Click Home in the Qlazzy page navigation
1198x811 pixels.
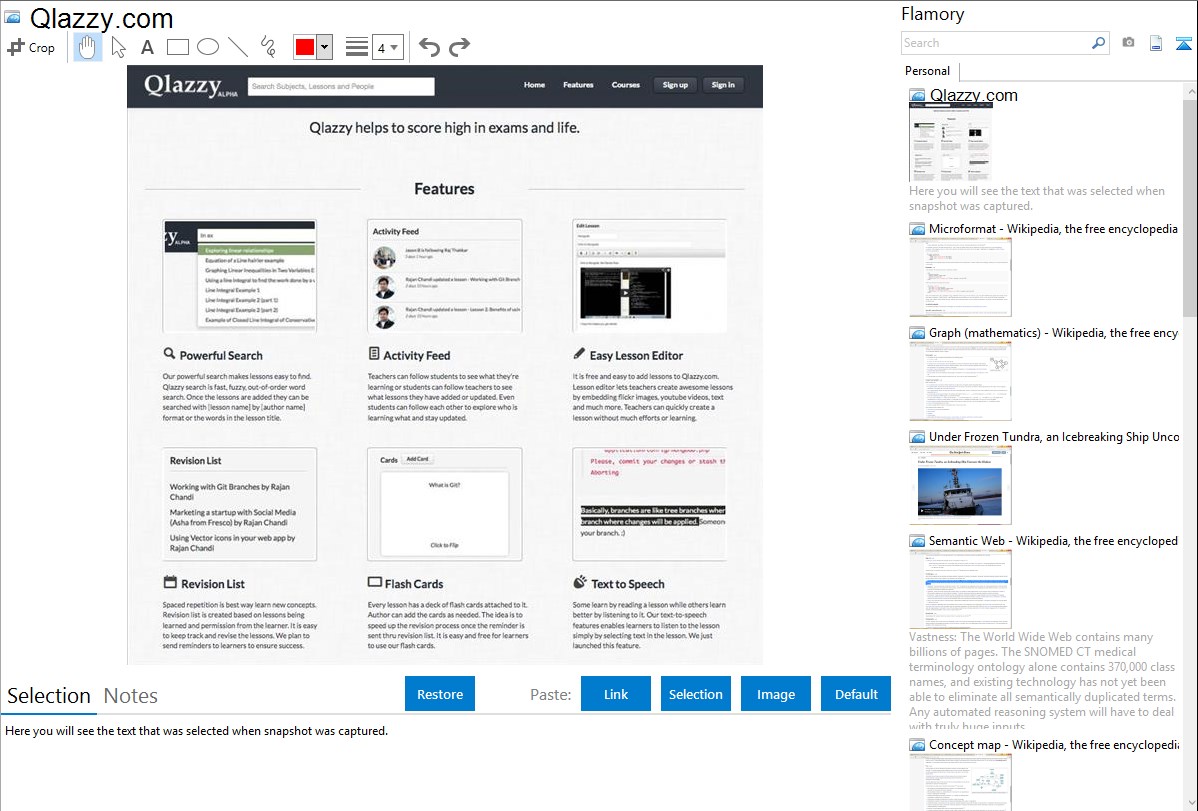tap(534, 85)
